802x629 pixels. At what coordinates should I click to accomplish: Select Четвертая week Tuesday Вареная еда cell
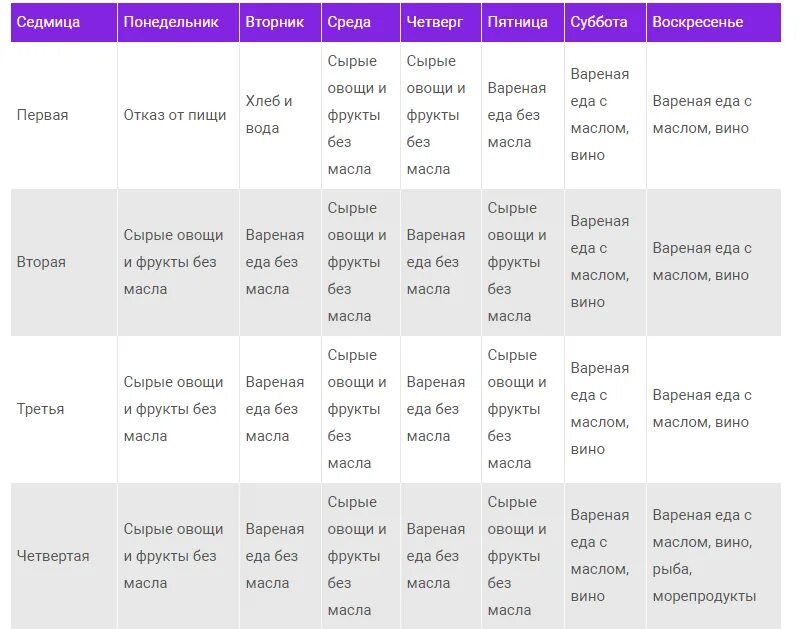(280, 556)
